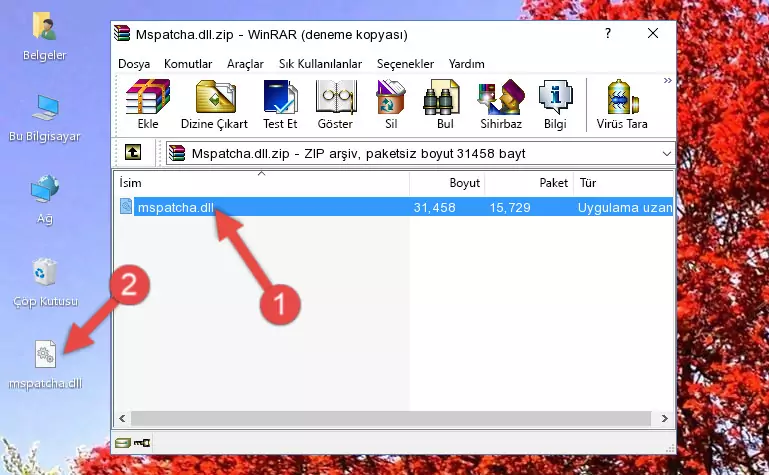Screen dimensions: 769x475
Task: Click the WinRAR title bar books icon
Action: (x=122, y=33)
